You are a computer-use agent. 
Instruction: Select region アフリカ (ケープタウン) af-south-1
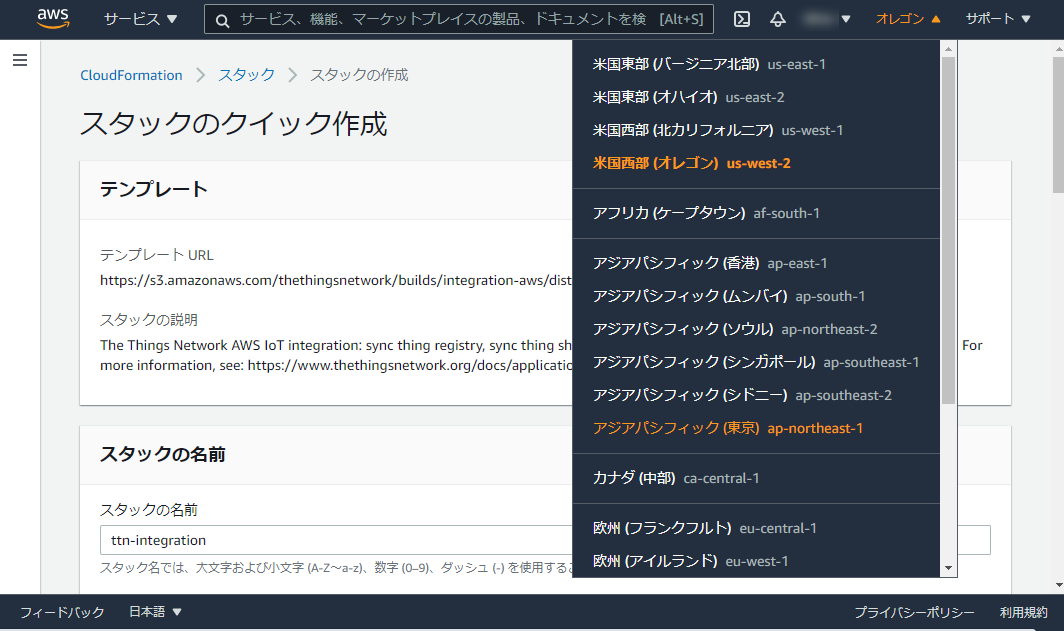756,213
